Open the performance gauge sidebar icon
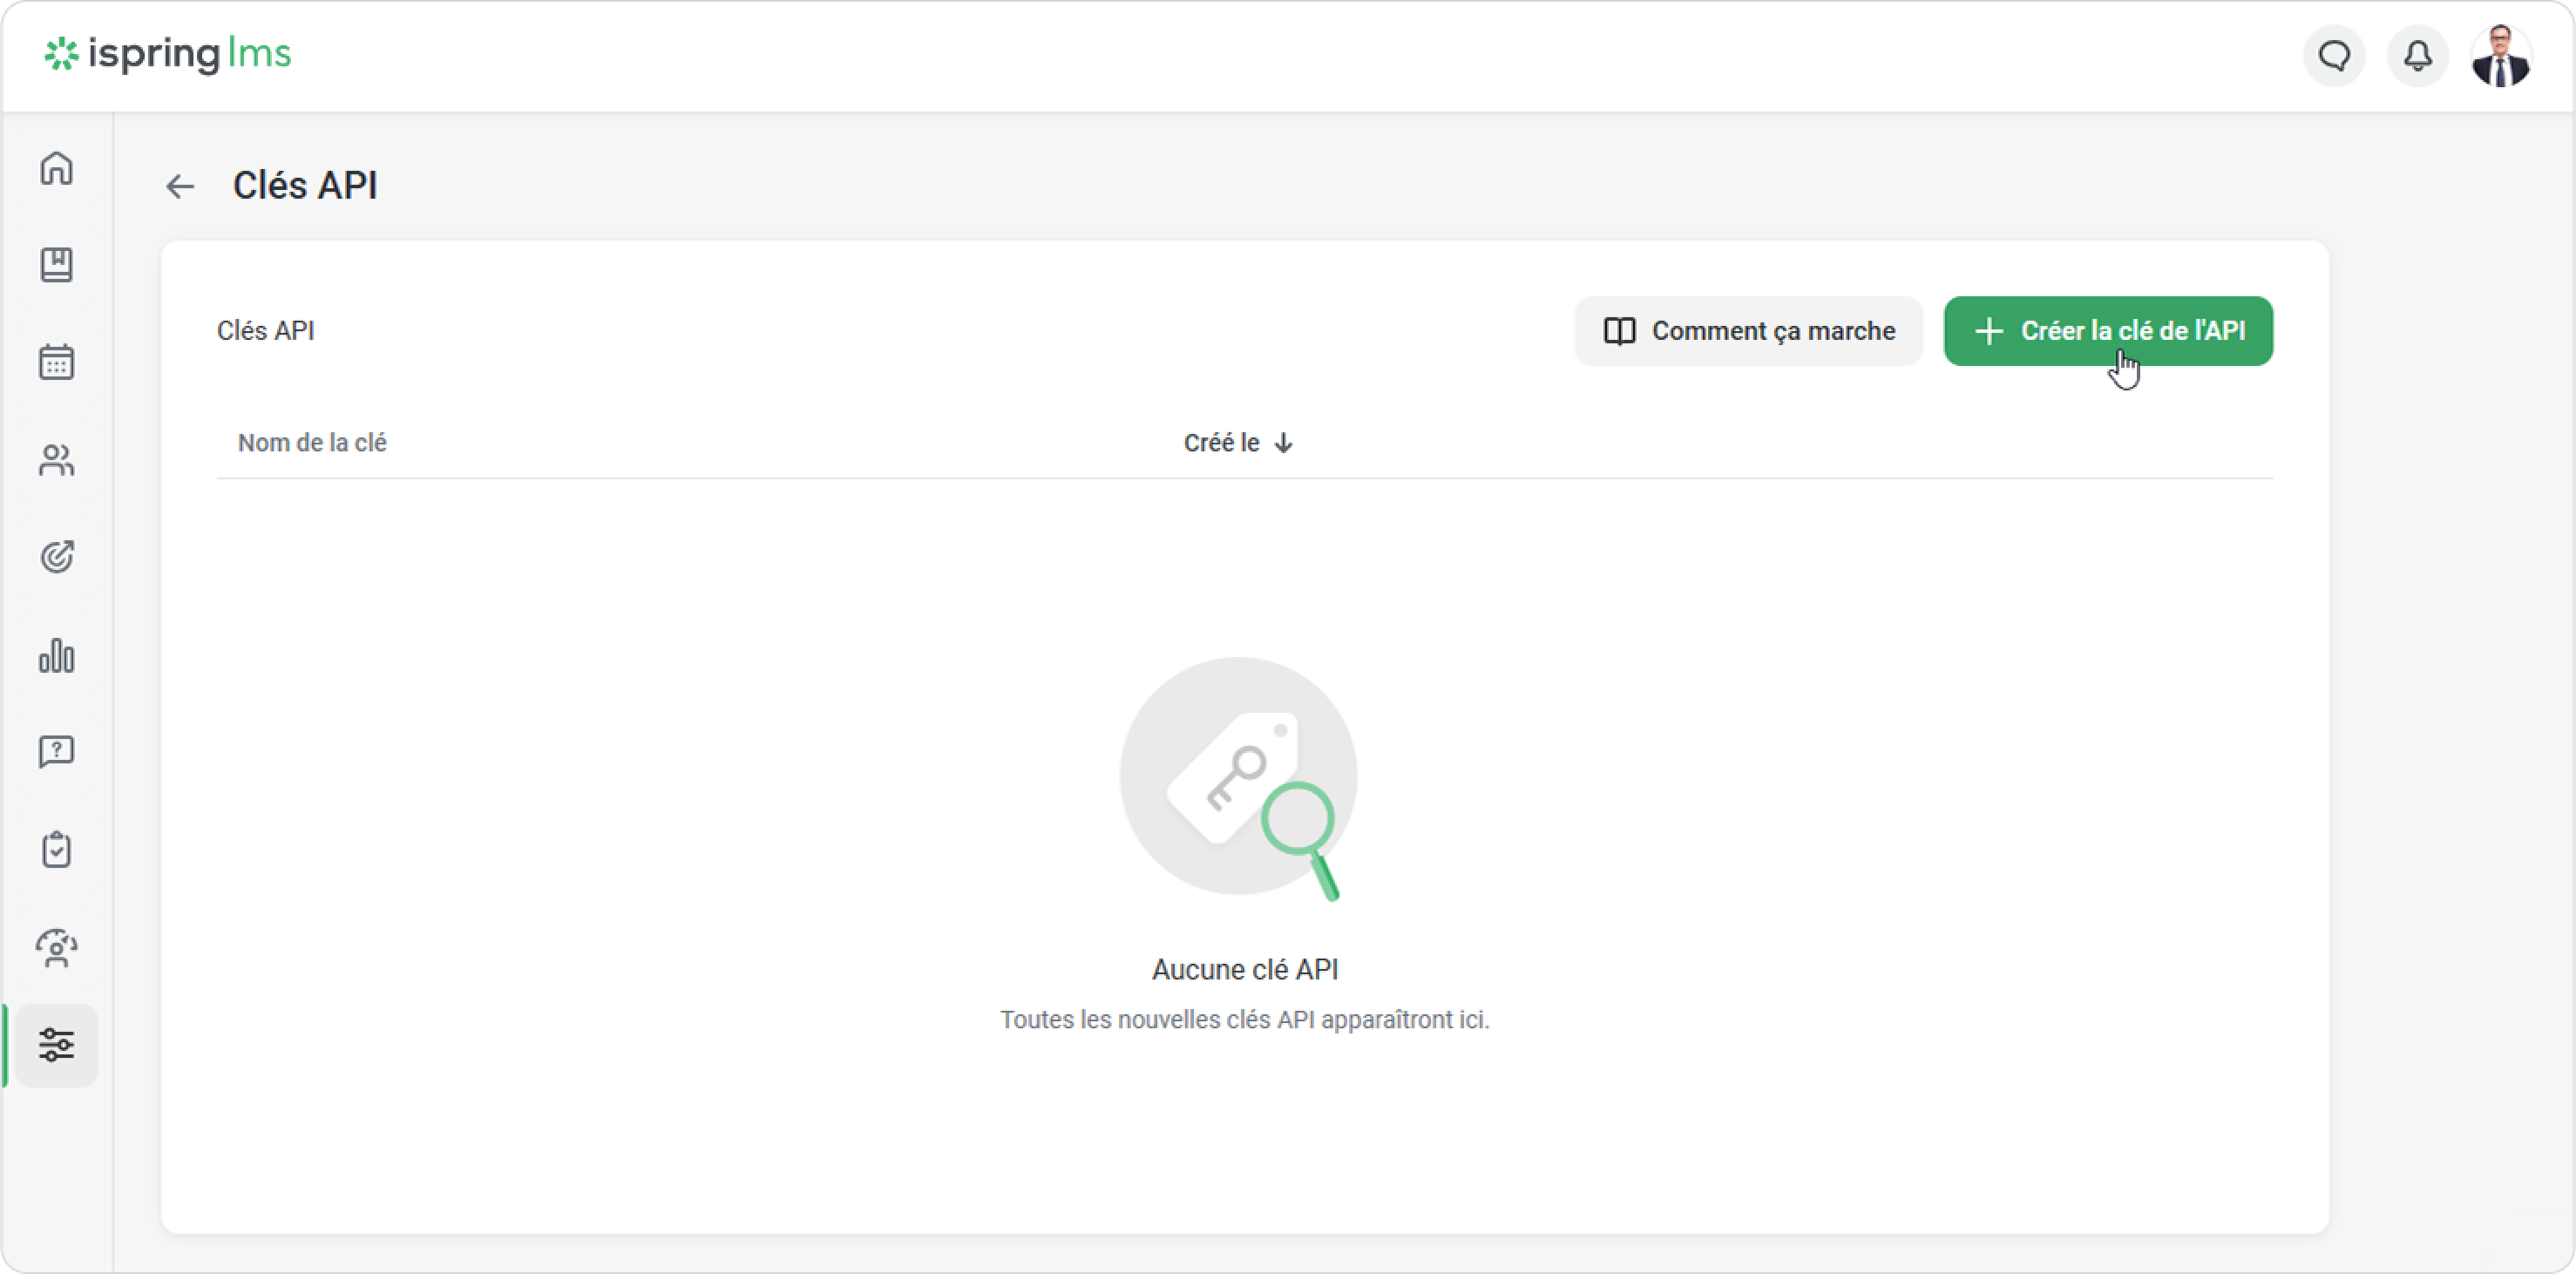Screen dimensions: 2576x1274 (x=57, y=947)
